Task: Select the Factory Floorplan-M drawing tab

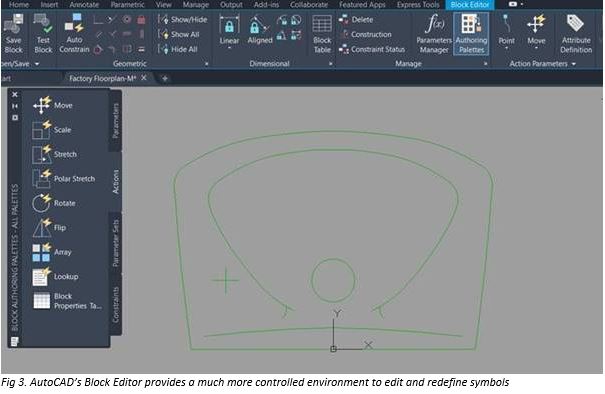Action: pos(102,78)
